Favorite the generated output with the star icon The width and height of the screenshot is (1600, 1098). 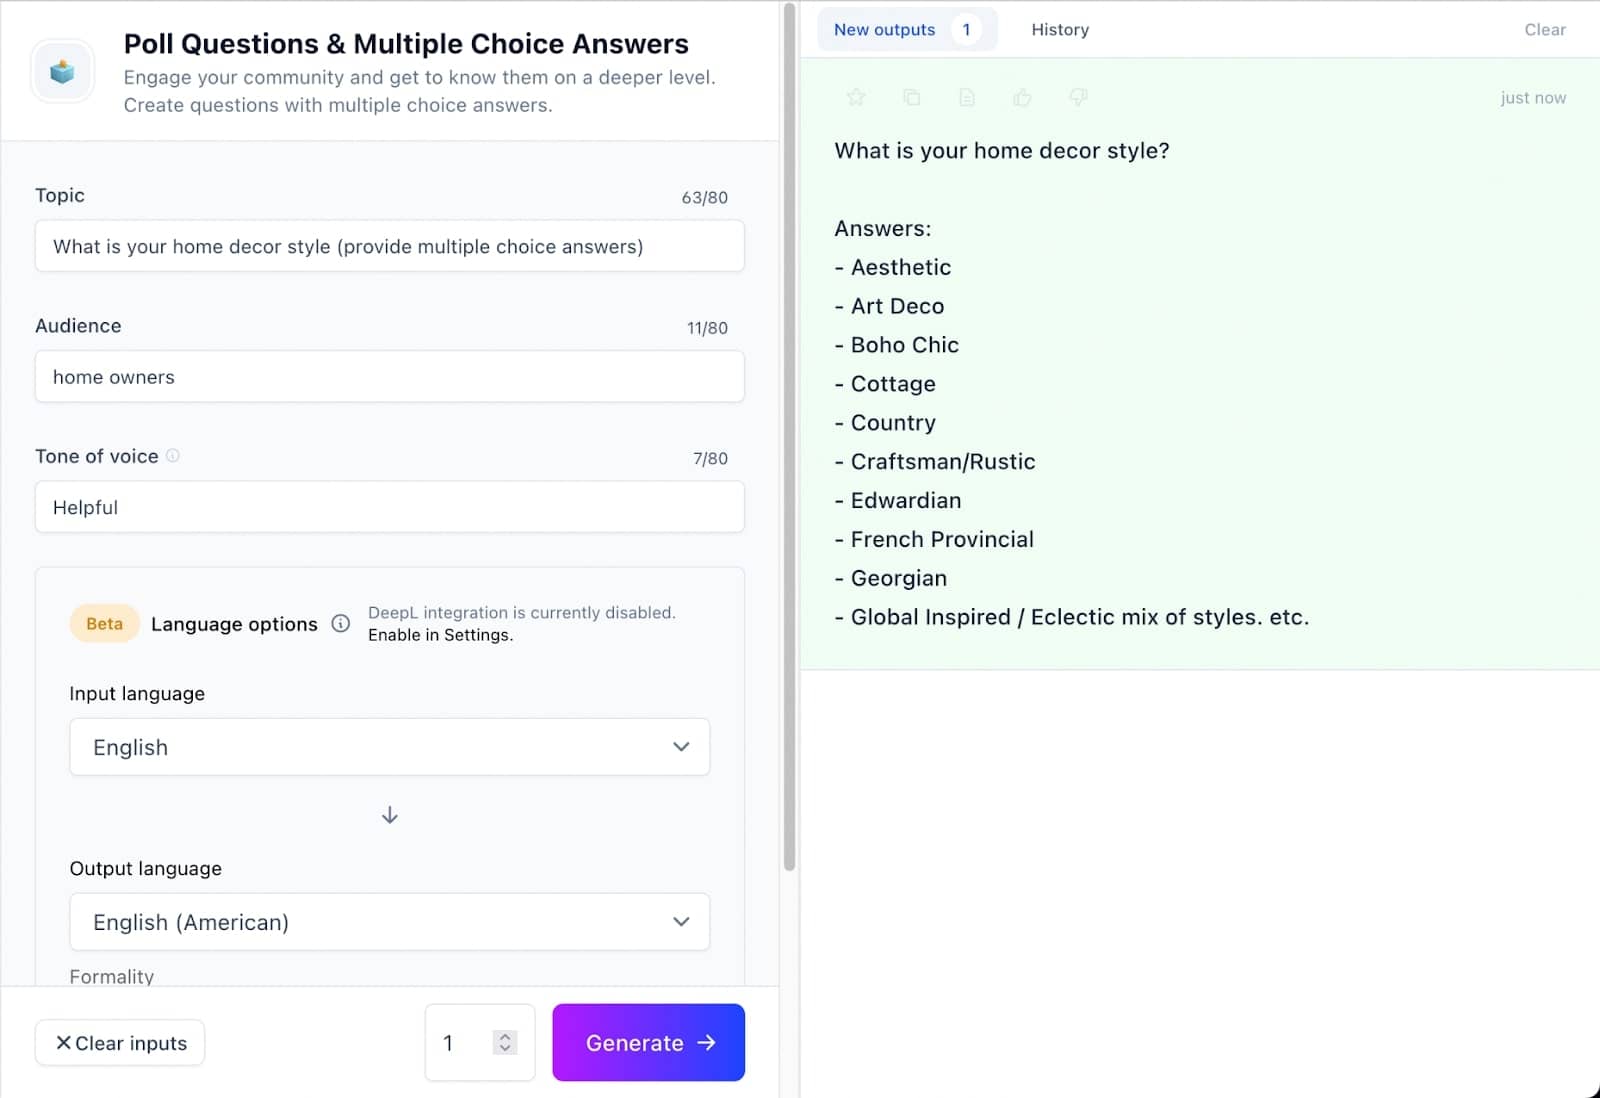coord(856,97)
